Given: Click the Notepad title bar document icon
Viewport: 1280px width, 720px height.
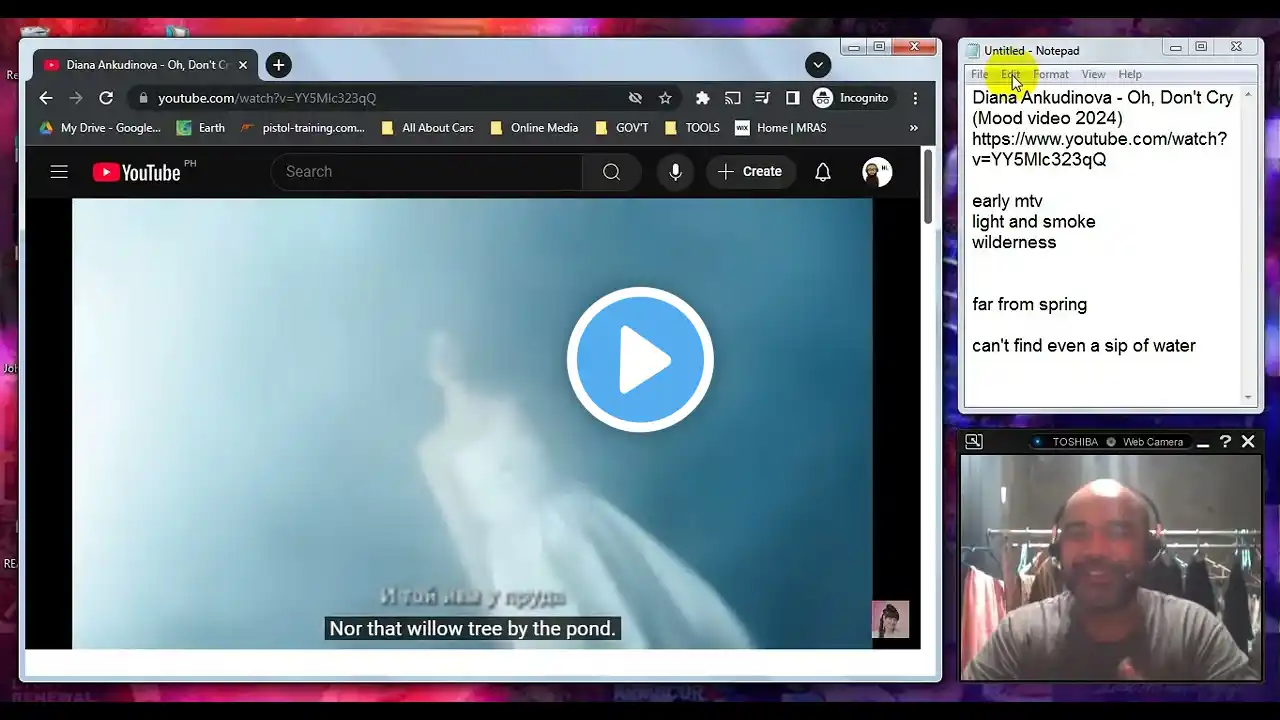Looking at the screenshot, I should pyautogui.click(x=973, y=50).
